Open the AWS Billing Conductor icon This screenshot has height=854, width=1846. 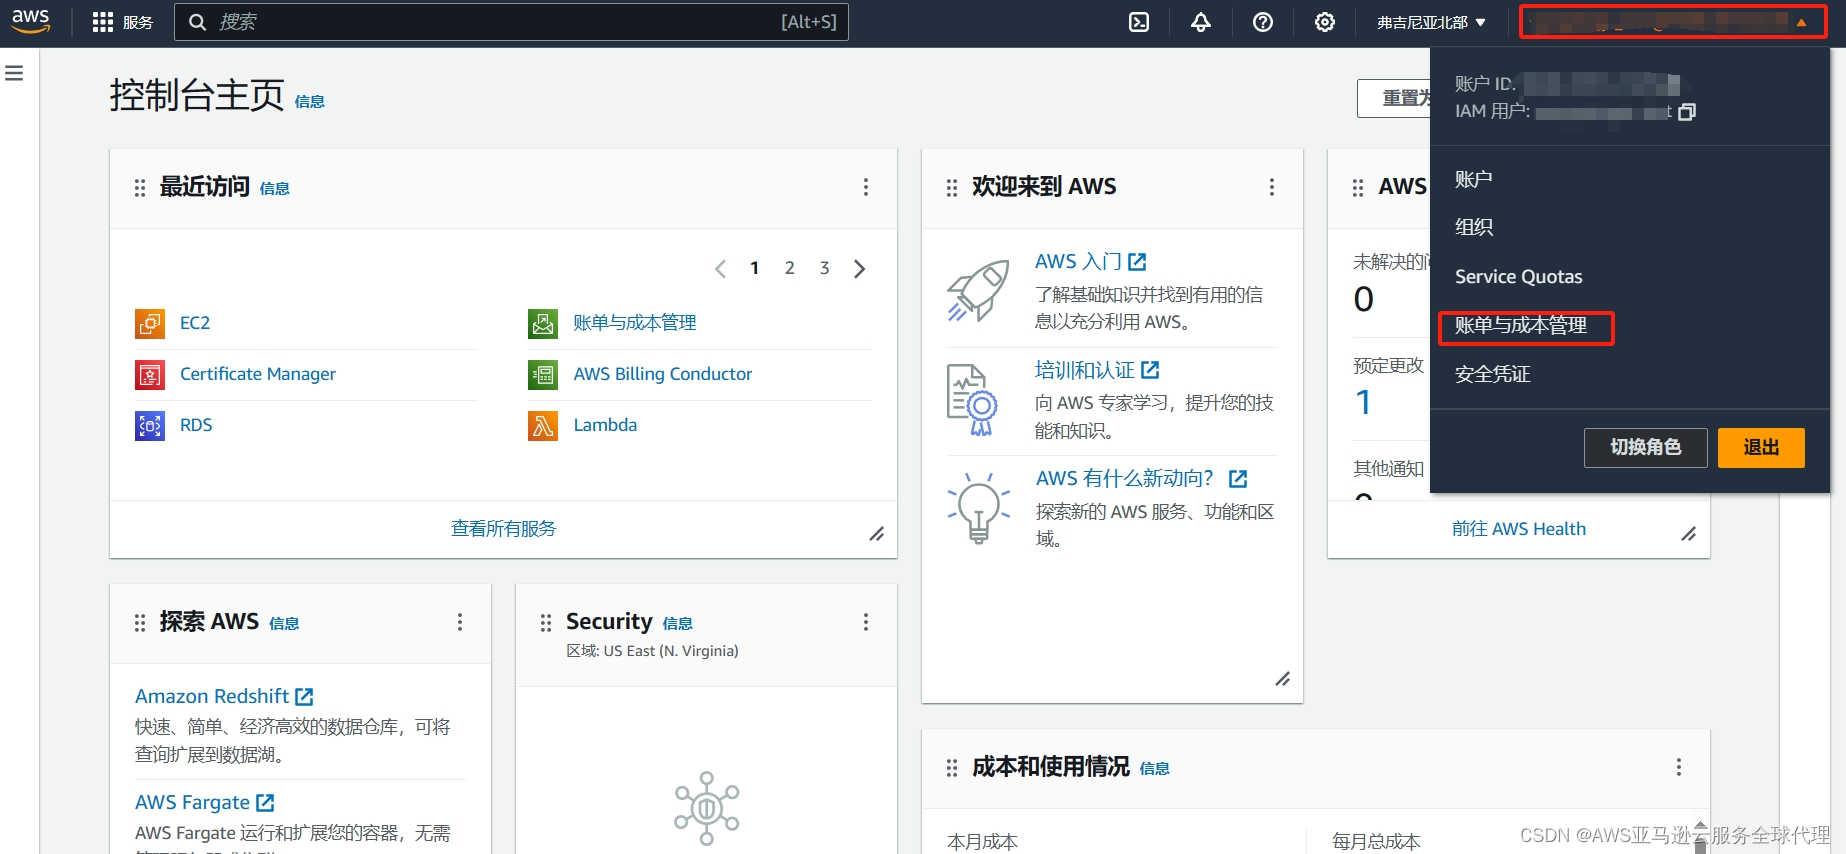point(543,374)
